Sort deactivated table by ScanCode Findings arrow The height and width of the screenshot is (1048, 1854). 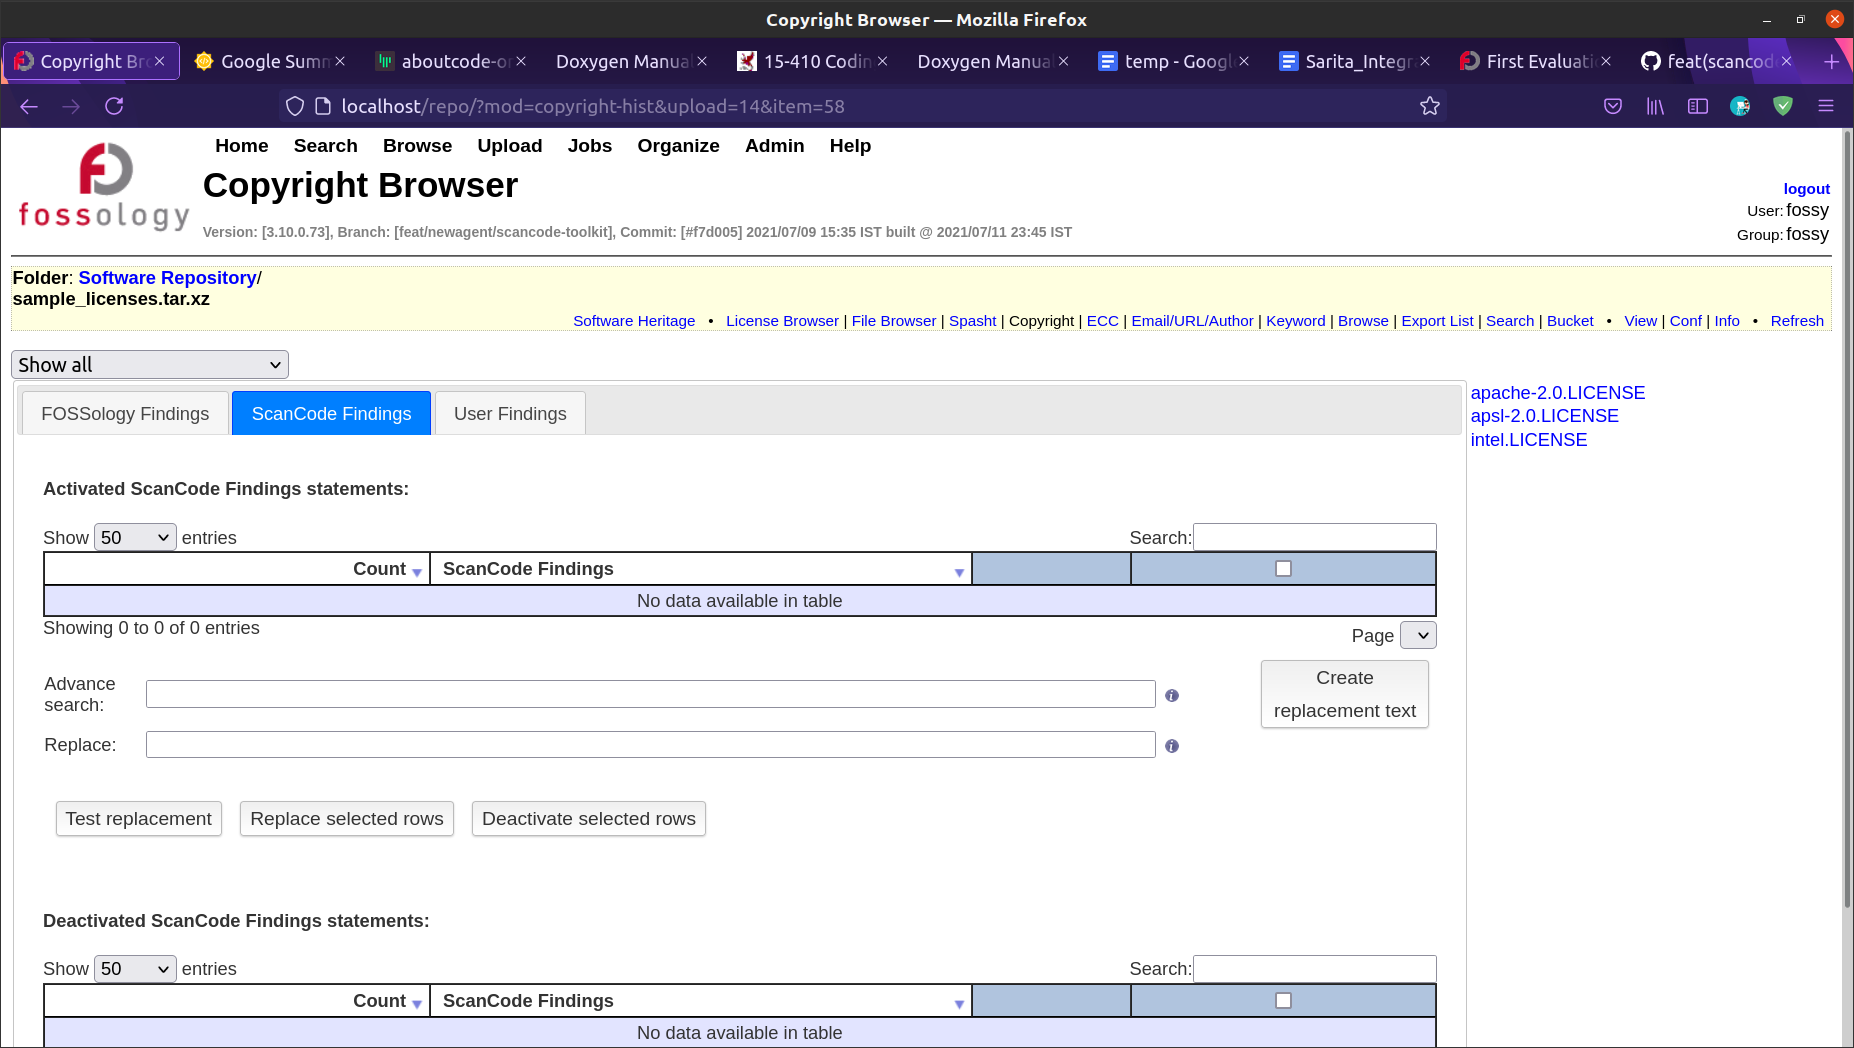(x=959, y=1004)
